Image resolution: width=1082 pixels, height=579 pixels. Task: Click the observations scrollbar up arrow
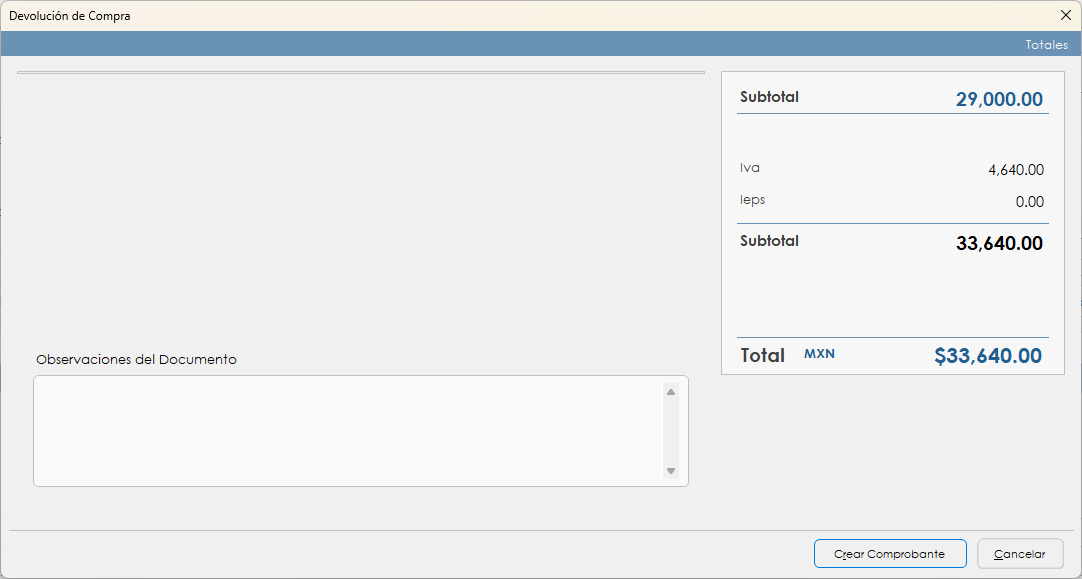click(x=671, y=392)
